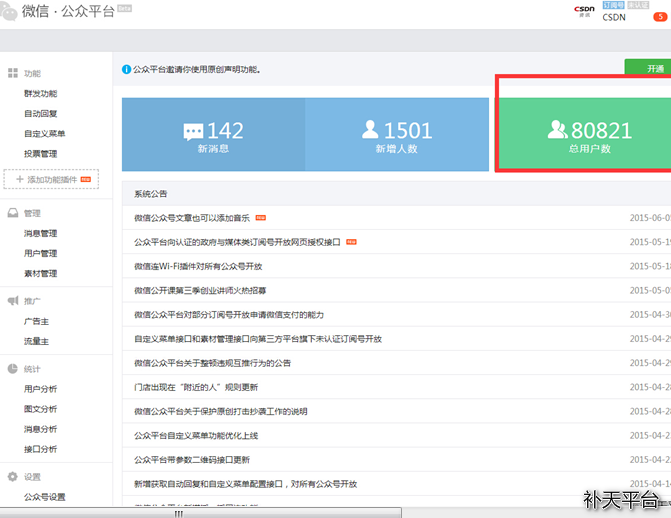The height and width of the screenshot is (518, 671).
Task: Click the person icon beside 1501
Action: pyautogui.click(x=370, y=129)
